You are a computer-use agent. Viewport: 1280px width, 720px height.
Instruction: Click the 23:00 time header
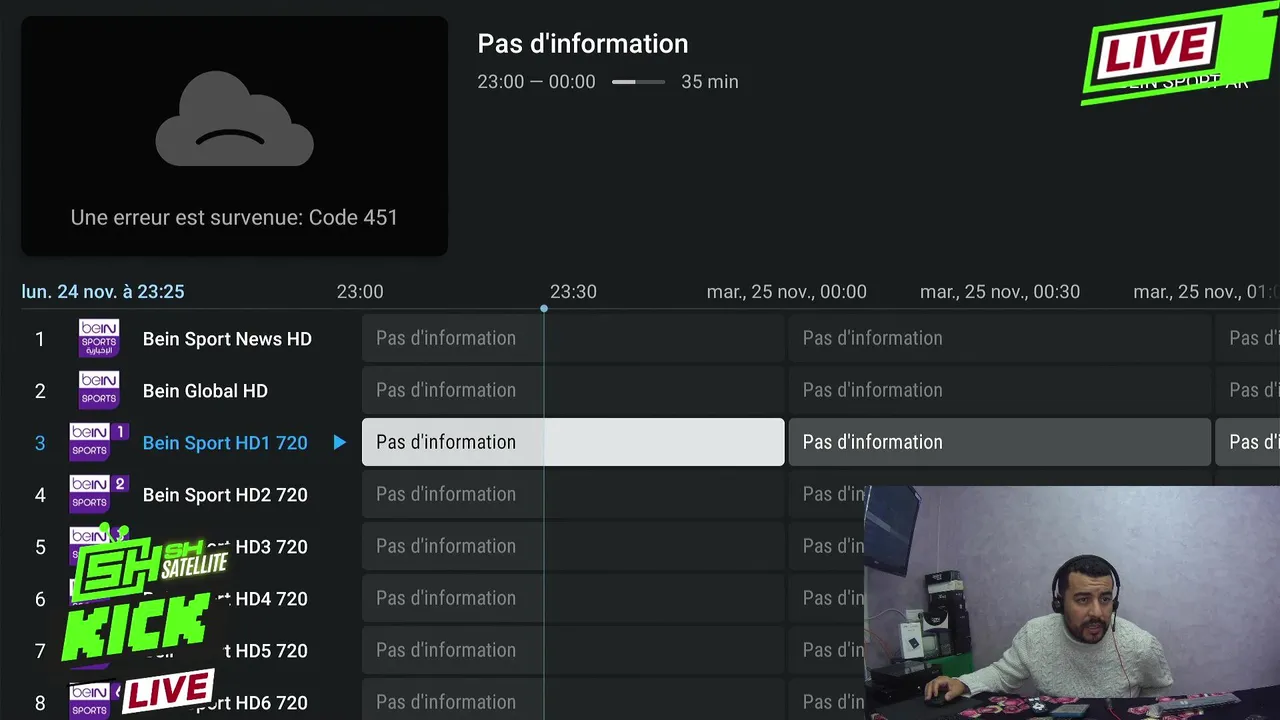click(x=360, y=292)
